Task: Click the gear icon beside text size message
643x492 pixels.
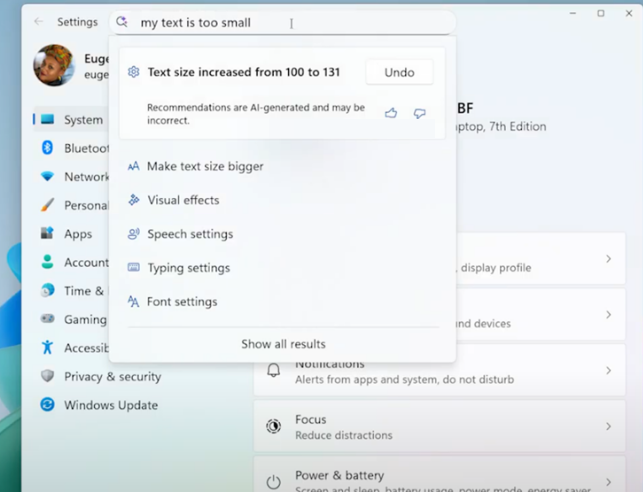Action: tap(134, 72)
